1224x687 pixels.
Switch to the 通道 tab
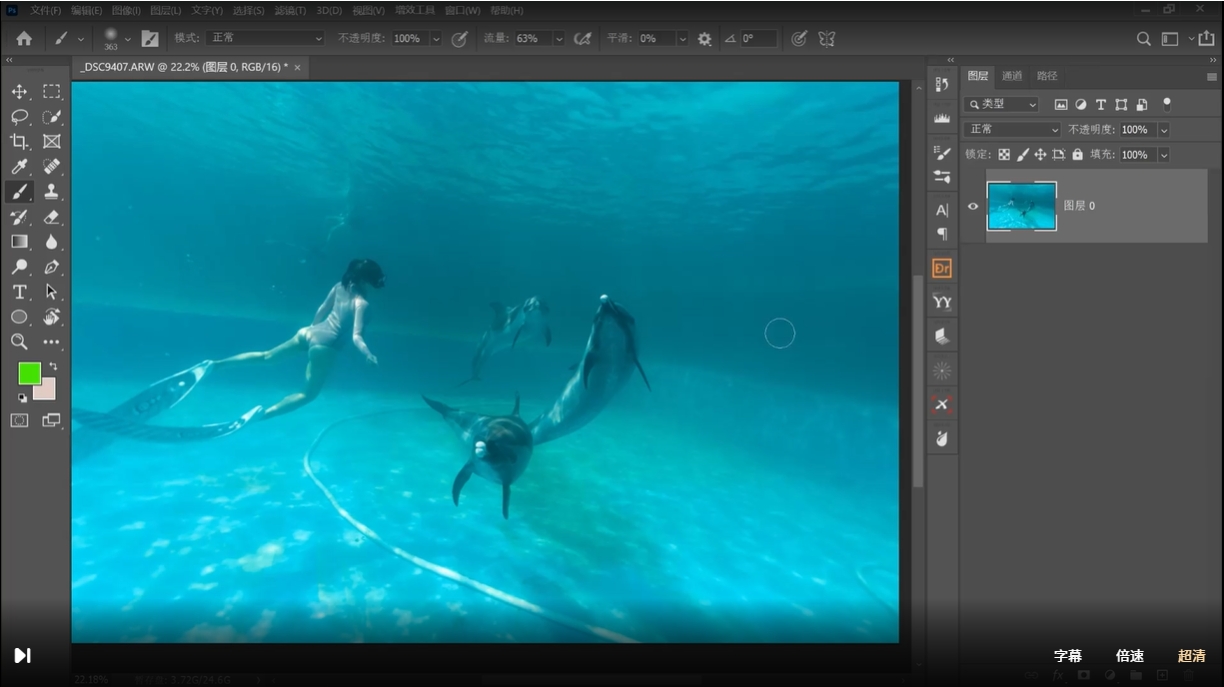[x=1012, y=76]
